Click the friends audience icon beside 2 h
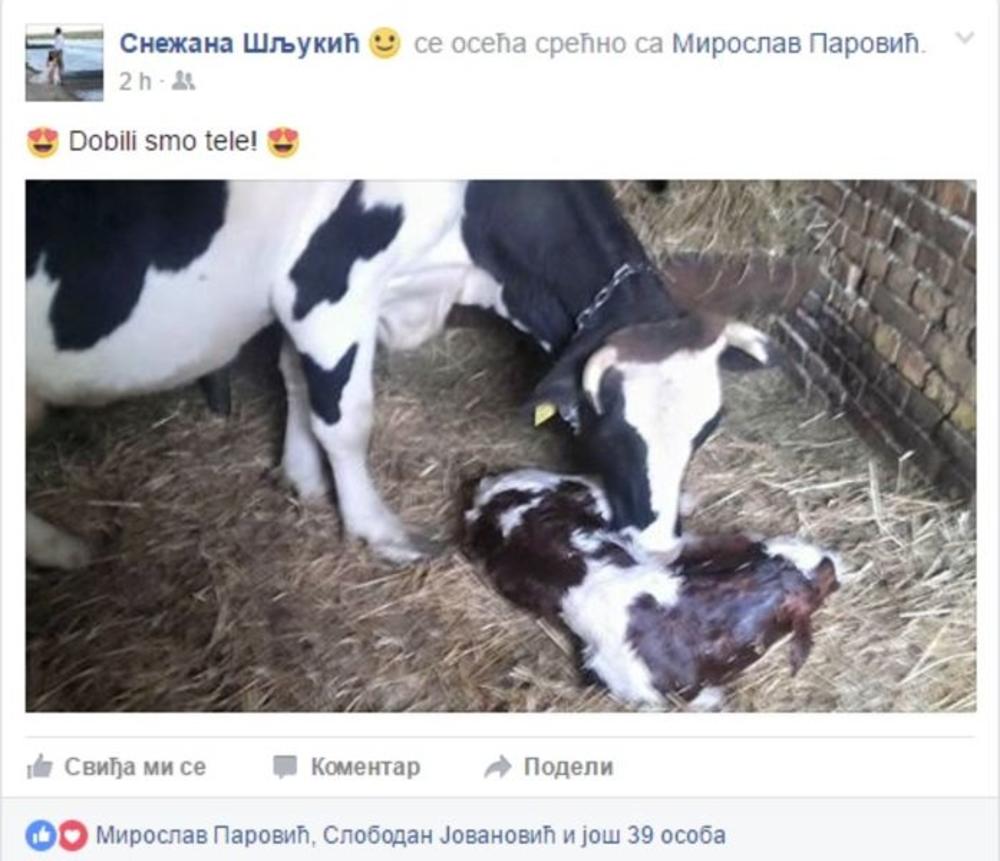The width and height of the screenshot is (1000, 861). tap(184, 80)
